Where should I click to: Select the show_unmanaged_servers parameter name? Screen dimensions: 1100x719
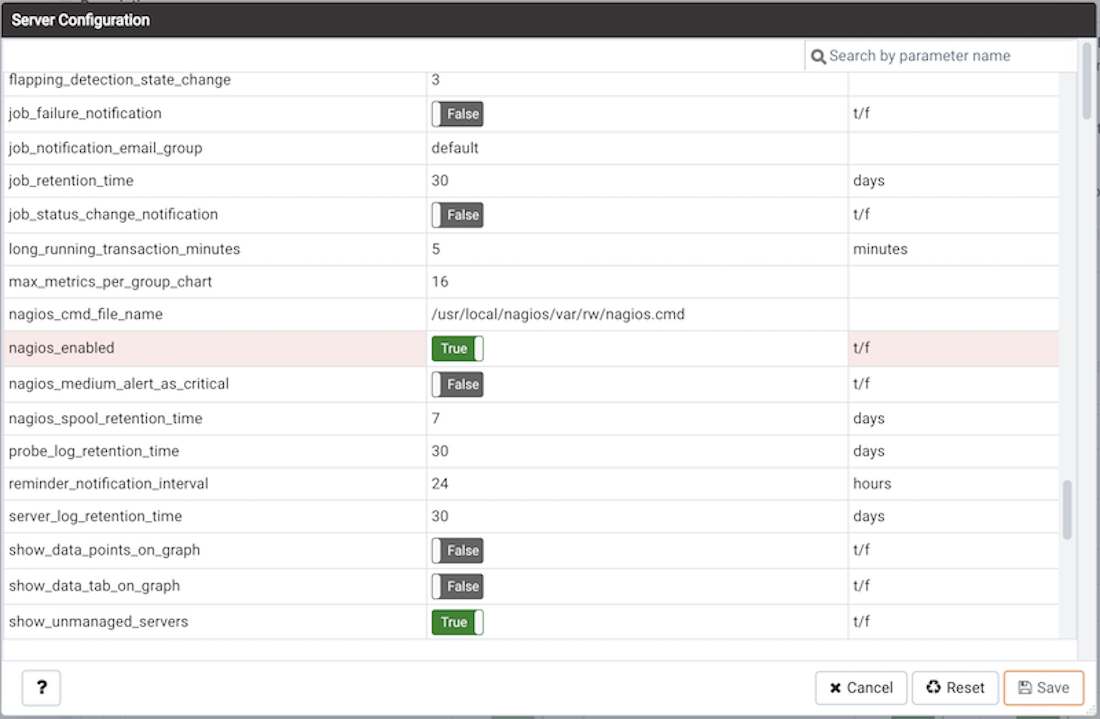(98, 621)
